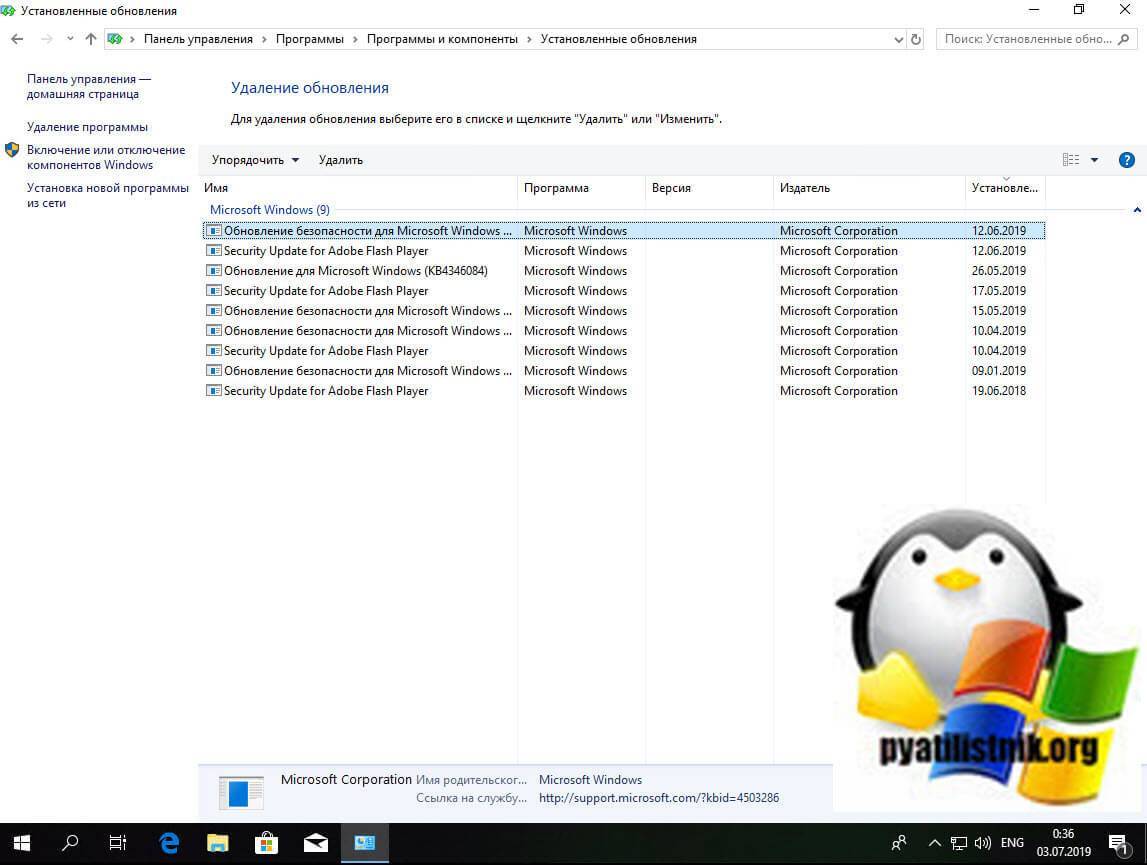Click the Refresh address bar button
This screenshot has height=865, width=1147.
click(x=916, y=39)
